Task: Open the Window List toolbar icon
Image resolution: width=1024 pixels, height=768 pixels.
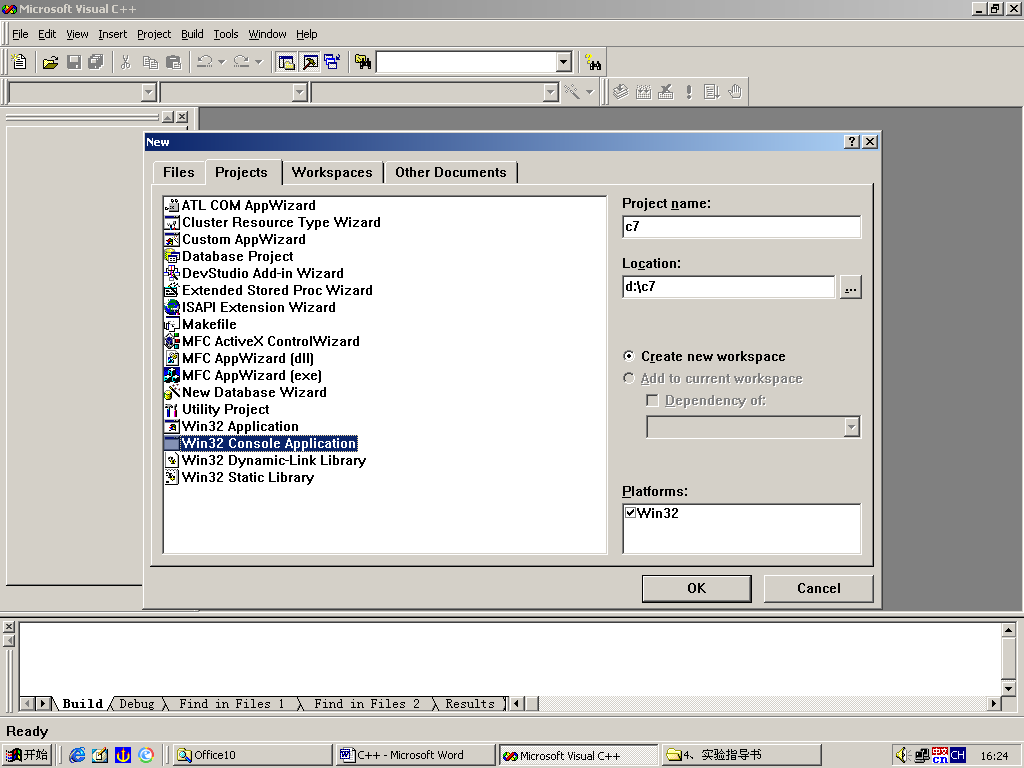Action: (x=332, y=62)
